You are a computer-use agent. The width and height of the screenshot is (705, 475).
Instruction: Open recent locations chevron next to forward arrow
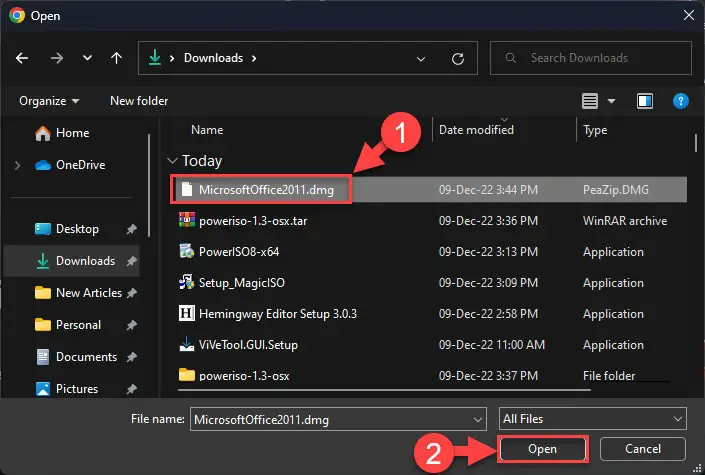87,58
